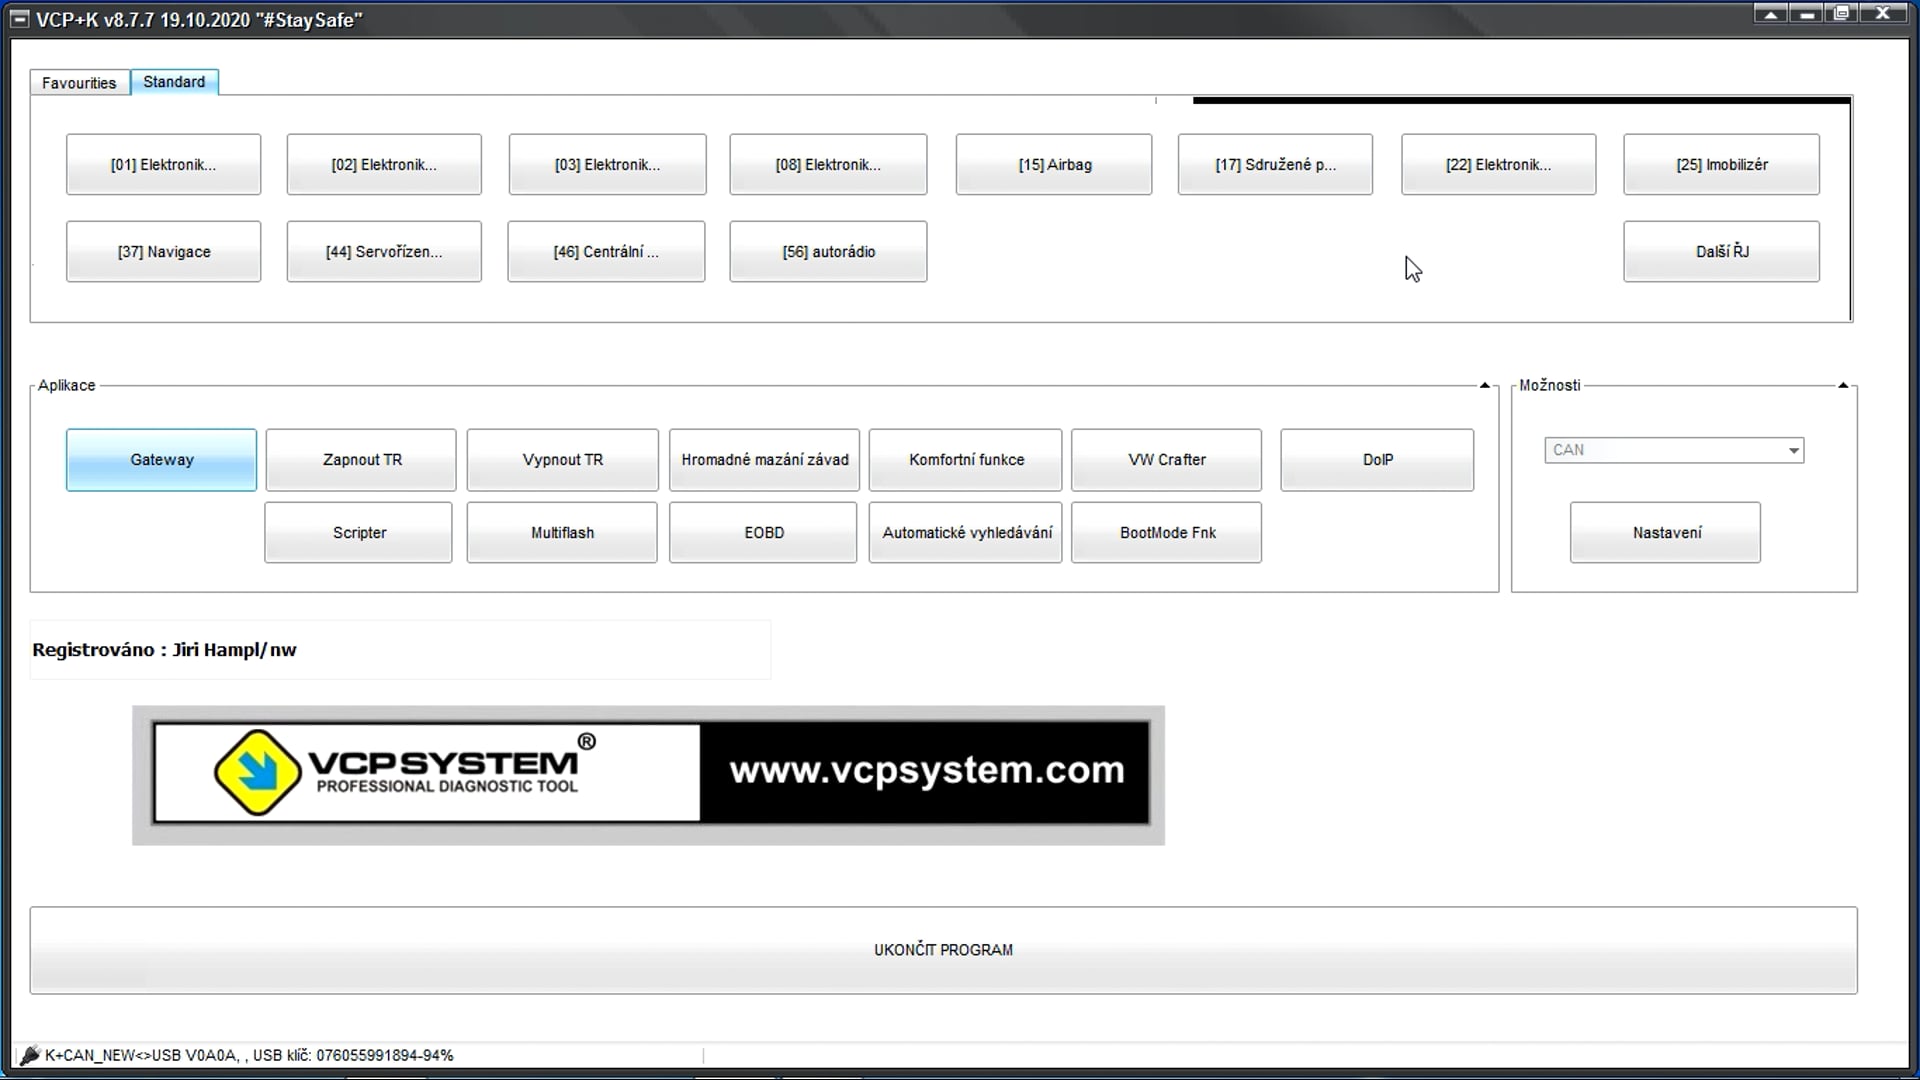Click the Registrováno Jiri Hampl text

tap(164, 650)
